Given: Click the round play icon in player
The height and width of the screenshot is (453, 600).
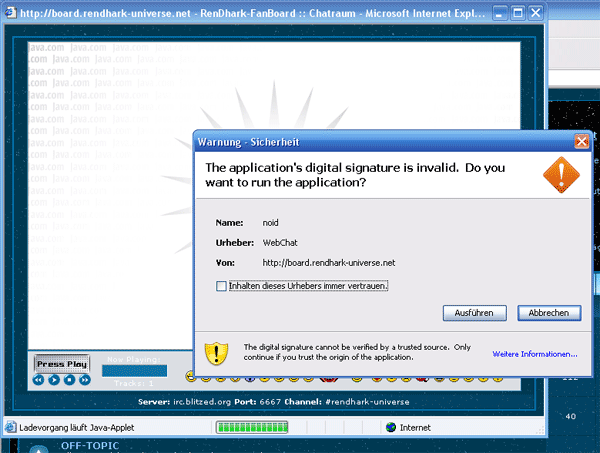Looking at the screenshot, I should pyautogui.click(x=54, y=380).
